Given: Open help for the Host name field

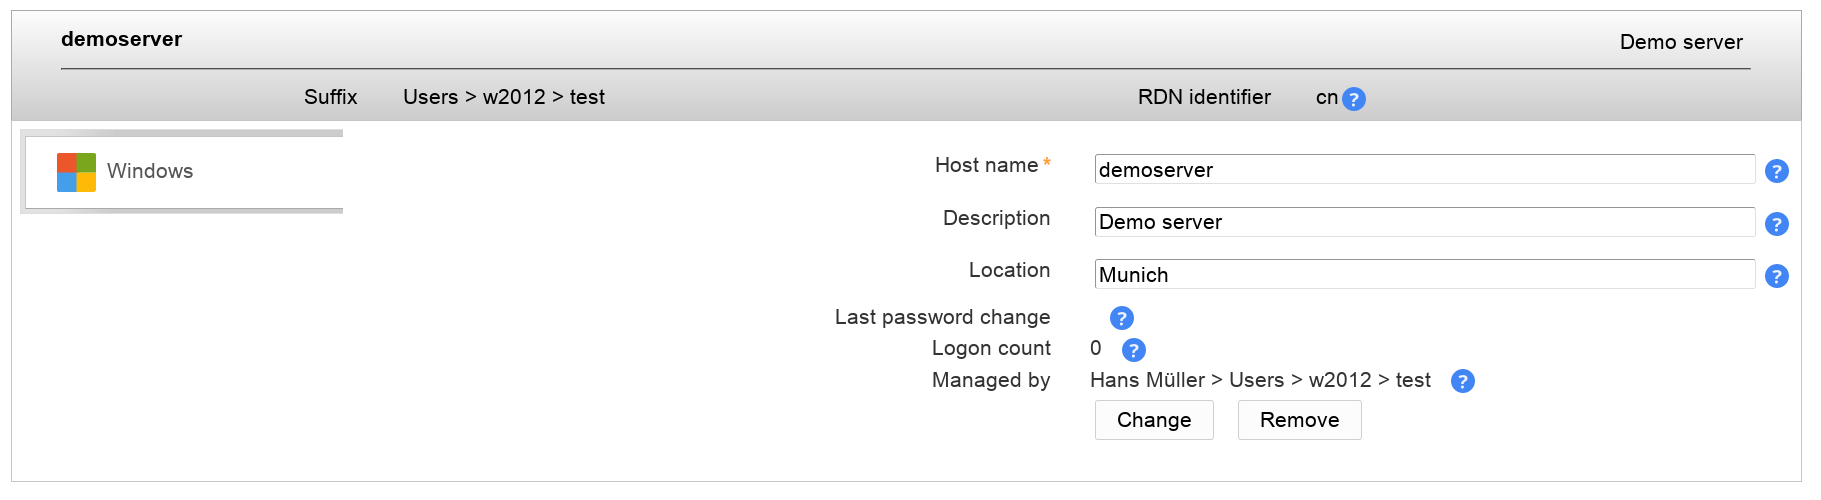Looking at the screenshot, I should tap(1776, 171).
